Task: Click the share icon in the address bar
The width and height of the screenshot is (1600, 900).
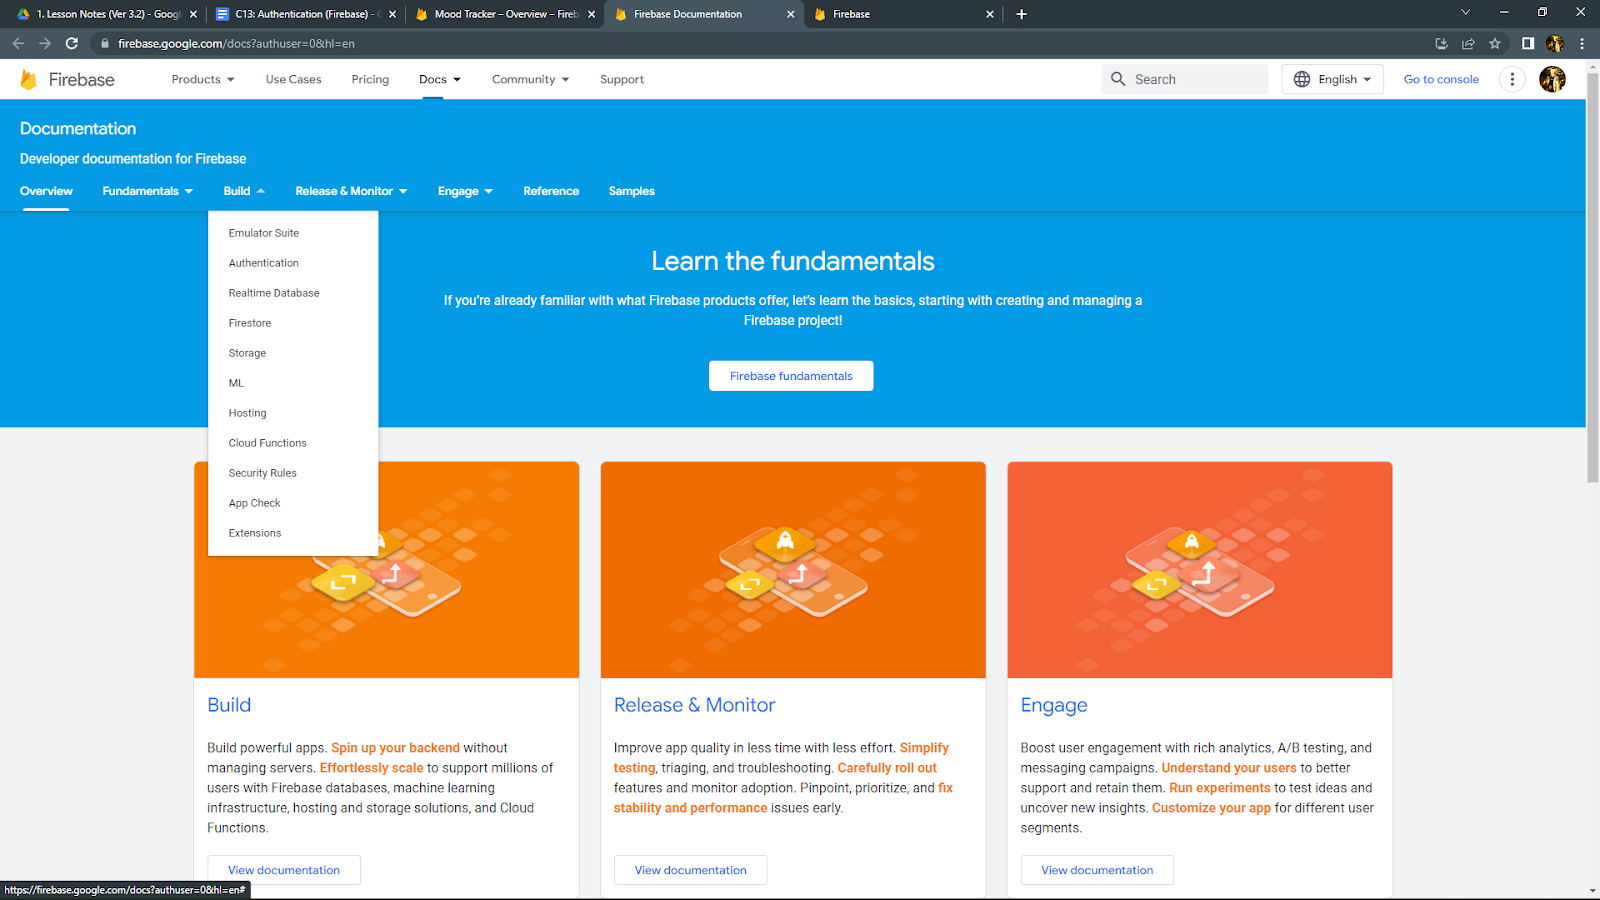Action: 1468,43
